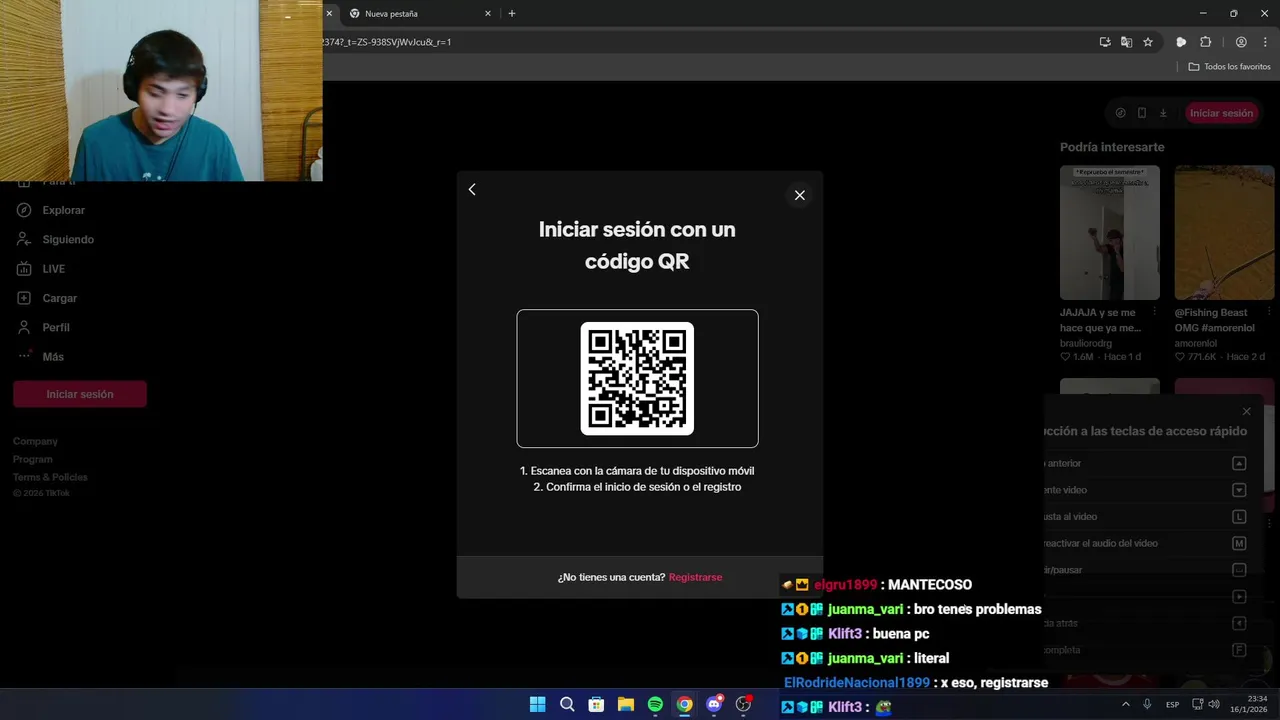Close the keyboard shortcuts panel
This screenshot has height=720, width=1280.
tap(1246, 411)
